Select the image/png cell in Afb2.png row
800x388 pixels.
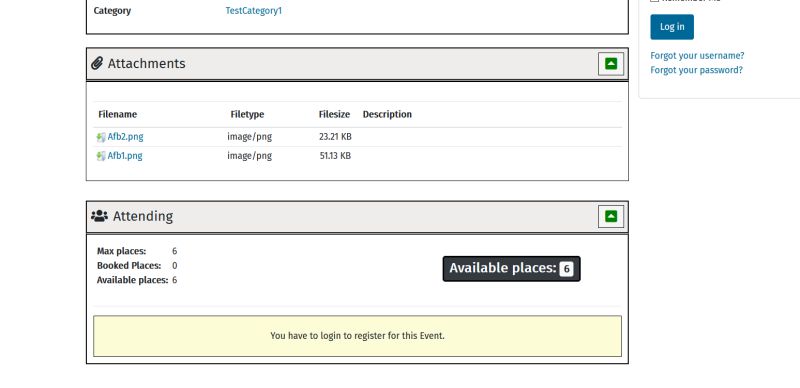point(249,137)
